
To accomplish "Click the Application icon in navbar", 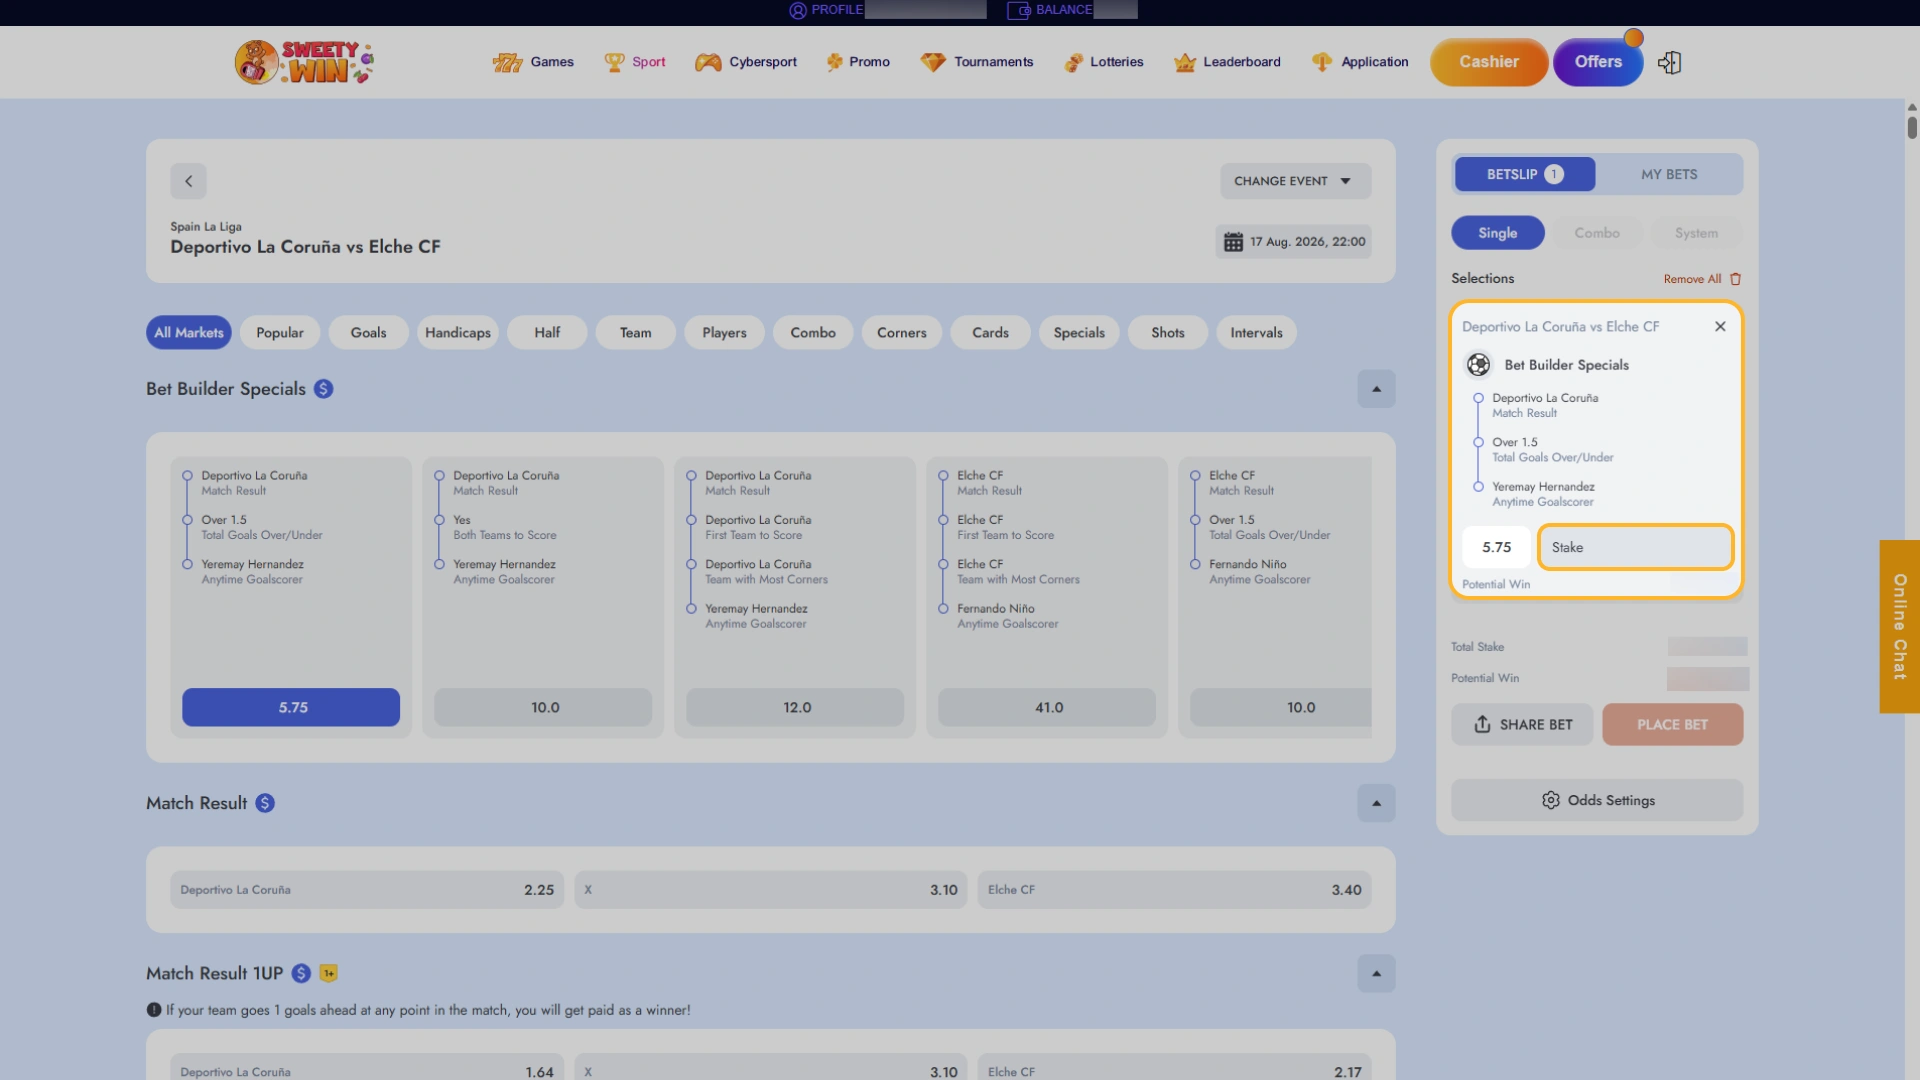I will (x=1322, y=62).
